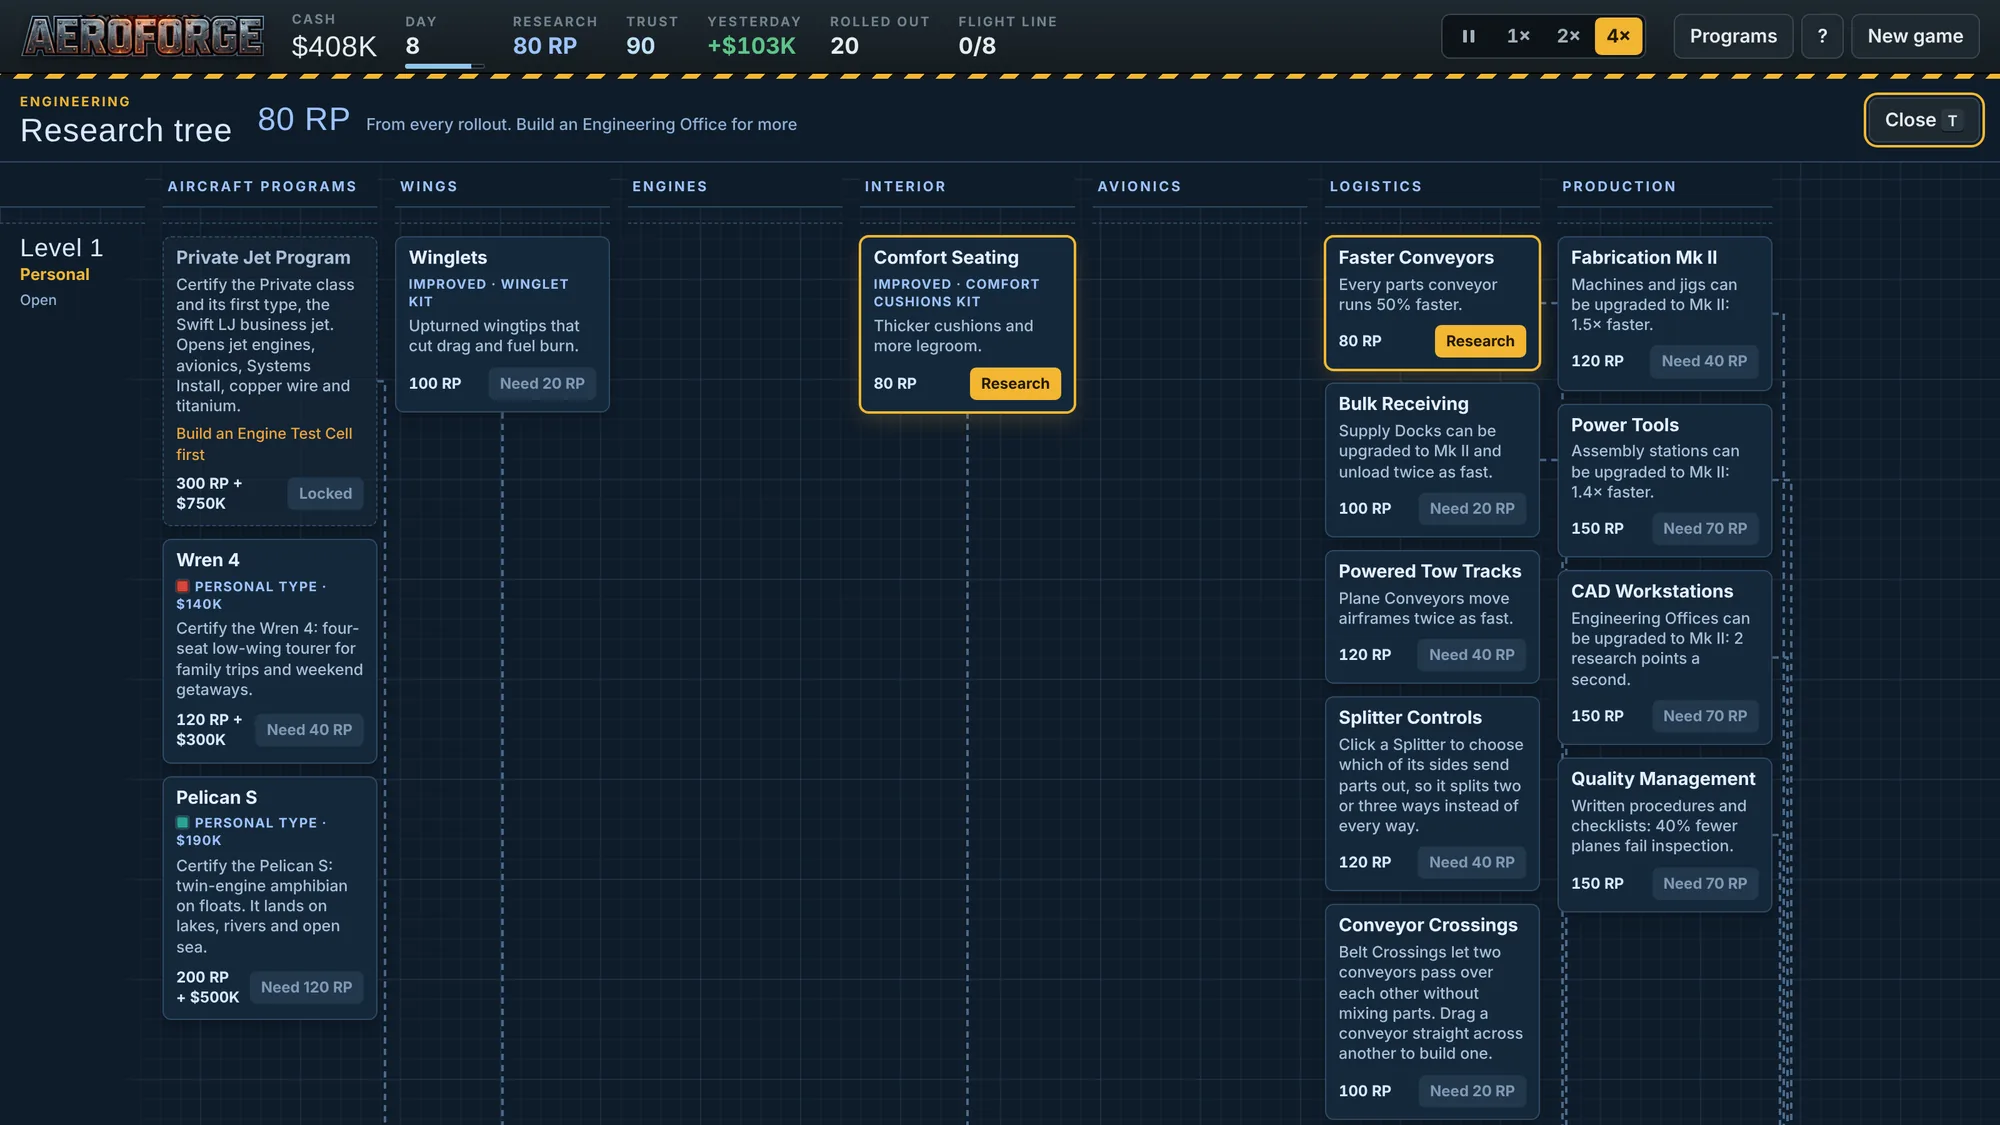The width and height of the screenshot is (2000, 1125).
Task: Start a New game
Action: pos(1915,36)
